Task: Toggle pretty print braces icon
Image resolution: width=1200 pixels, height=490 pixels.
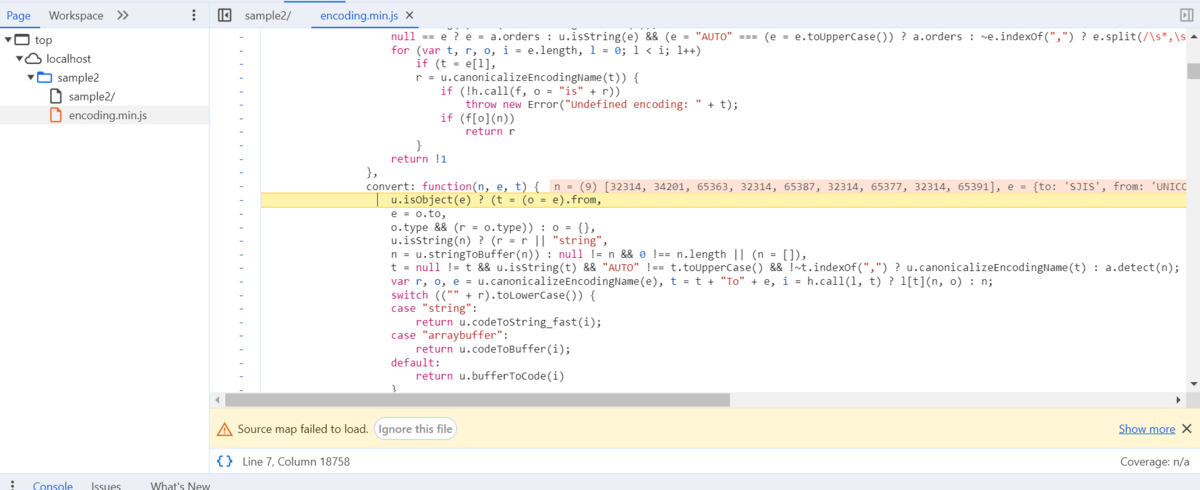Action: [x=225, y=461]
